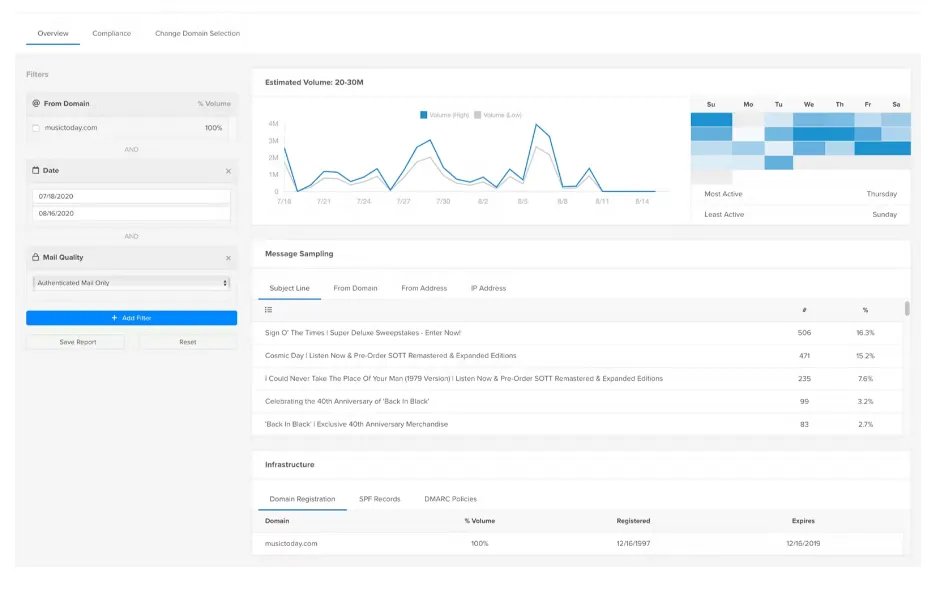Check the musictoday.com domain checkbox
The width and height of the screenshot is (945, 601).
[36, 128]
